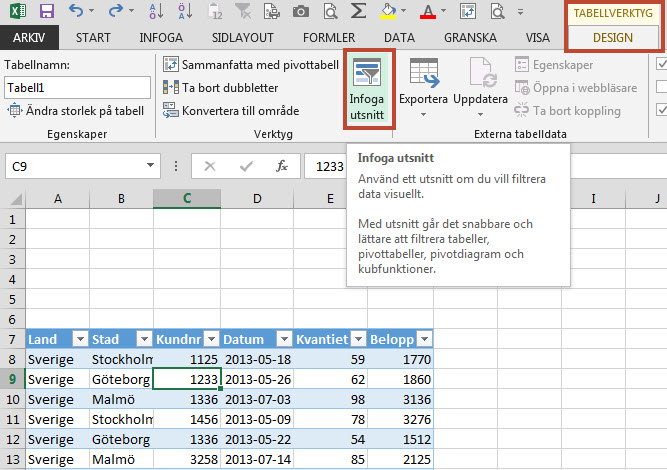This screenshot has width=667, height=470.
Task: Open the Datum column filter dropdown
Action: tap(285, 339)
